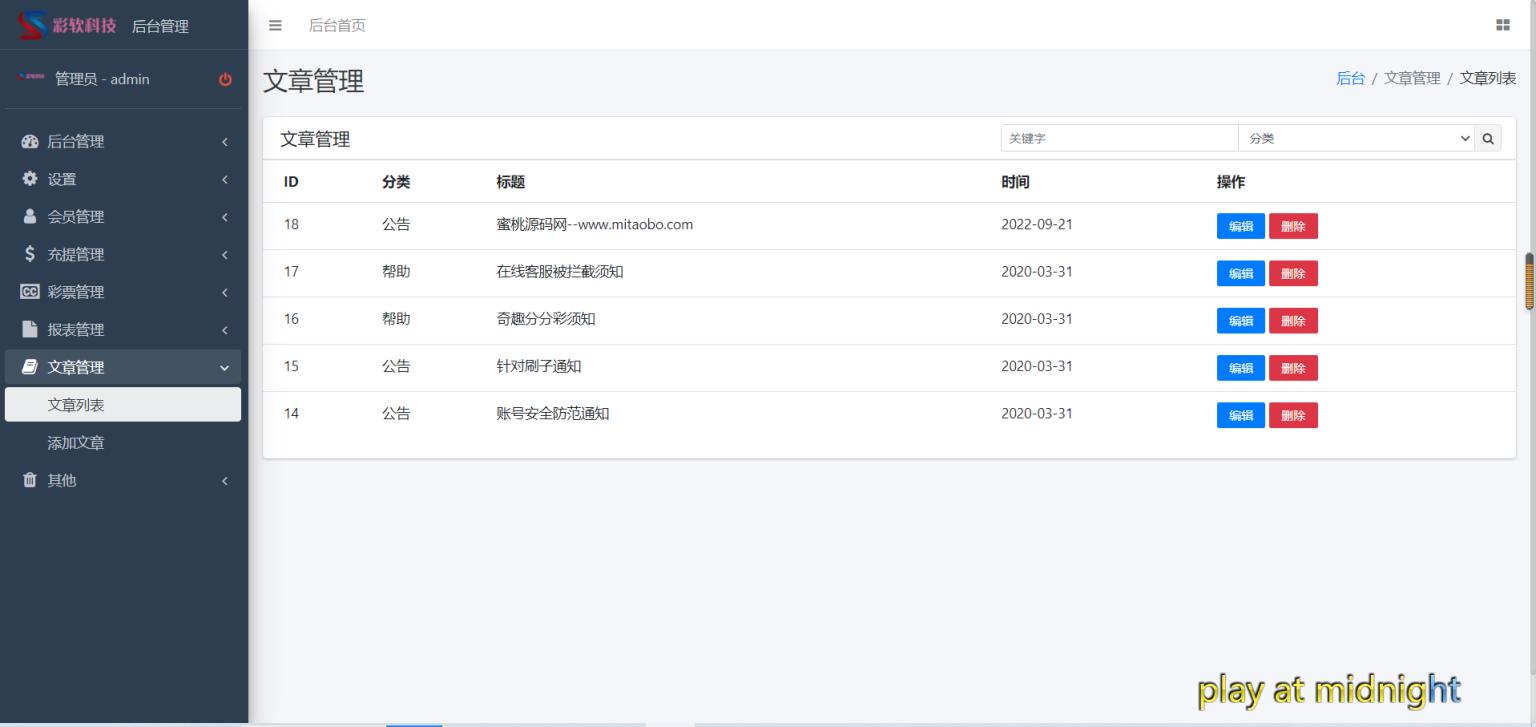Viewport: 1536px width, 727px height.
Task: Toggle the grid layout icon at top right
Action: [x=1502, y=24]
